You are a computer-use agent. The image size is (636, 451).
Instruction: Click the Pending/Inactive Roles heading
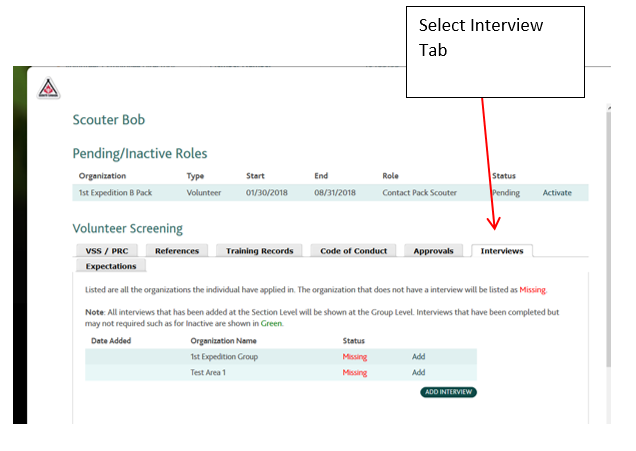pyautogui.click(x=140, y=153)
